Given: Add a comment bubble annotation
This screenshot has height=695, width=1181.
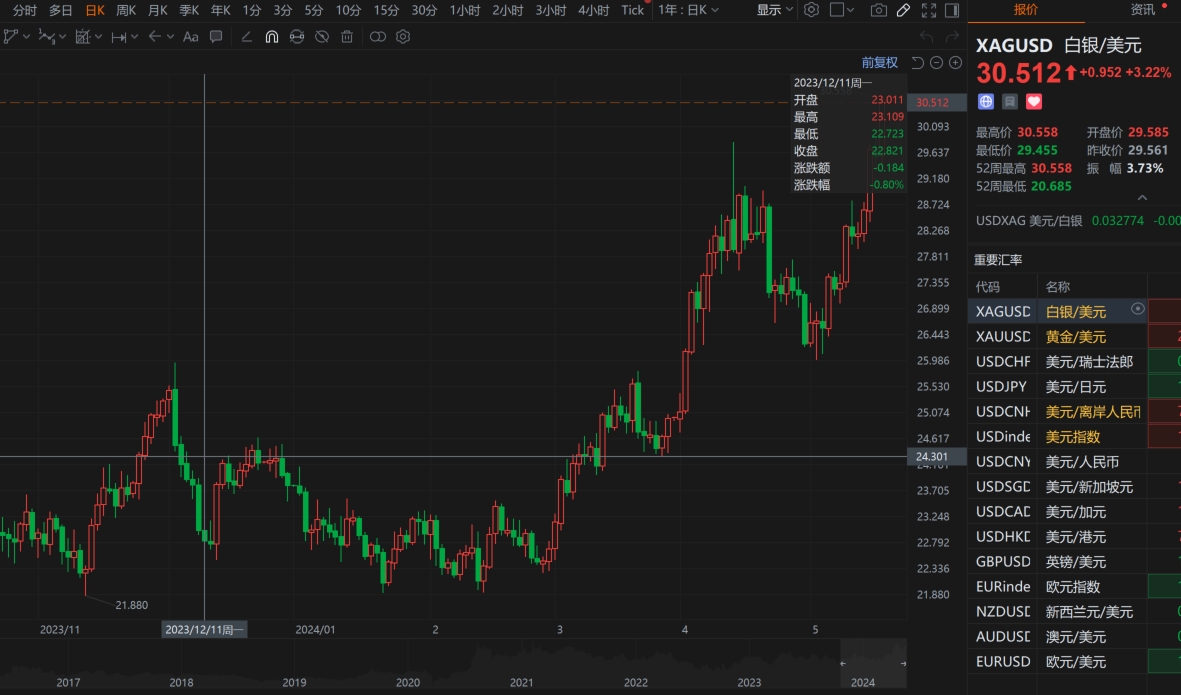Looking at the screenshot, I should point(216,37).
